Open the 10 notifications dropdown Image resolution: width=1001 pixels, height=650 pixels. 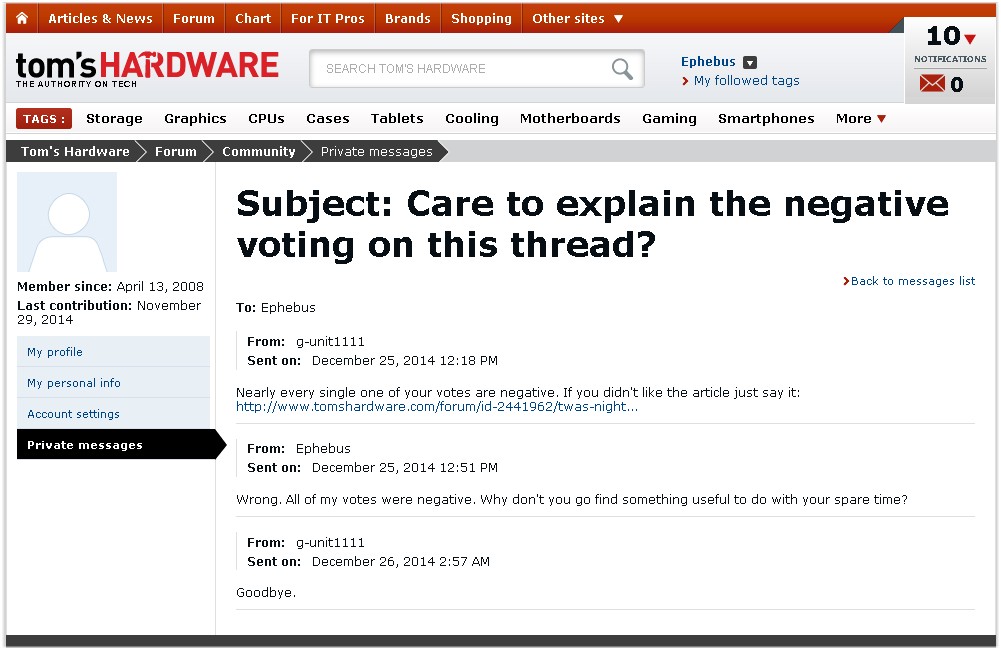pos(951,36)
